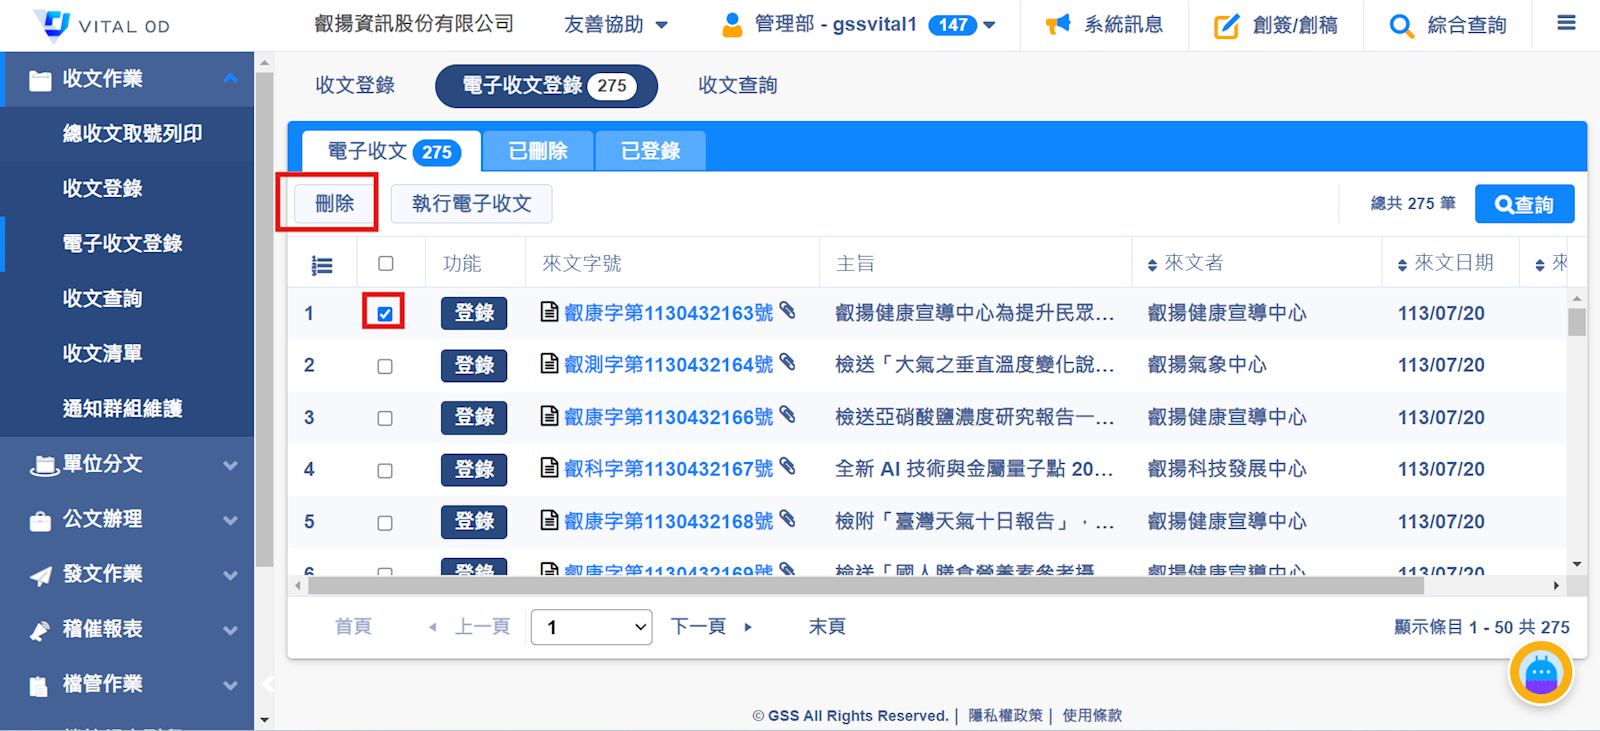Click the create draft pencil icon

[x=1226, y=26]
